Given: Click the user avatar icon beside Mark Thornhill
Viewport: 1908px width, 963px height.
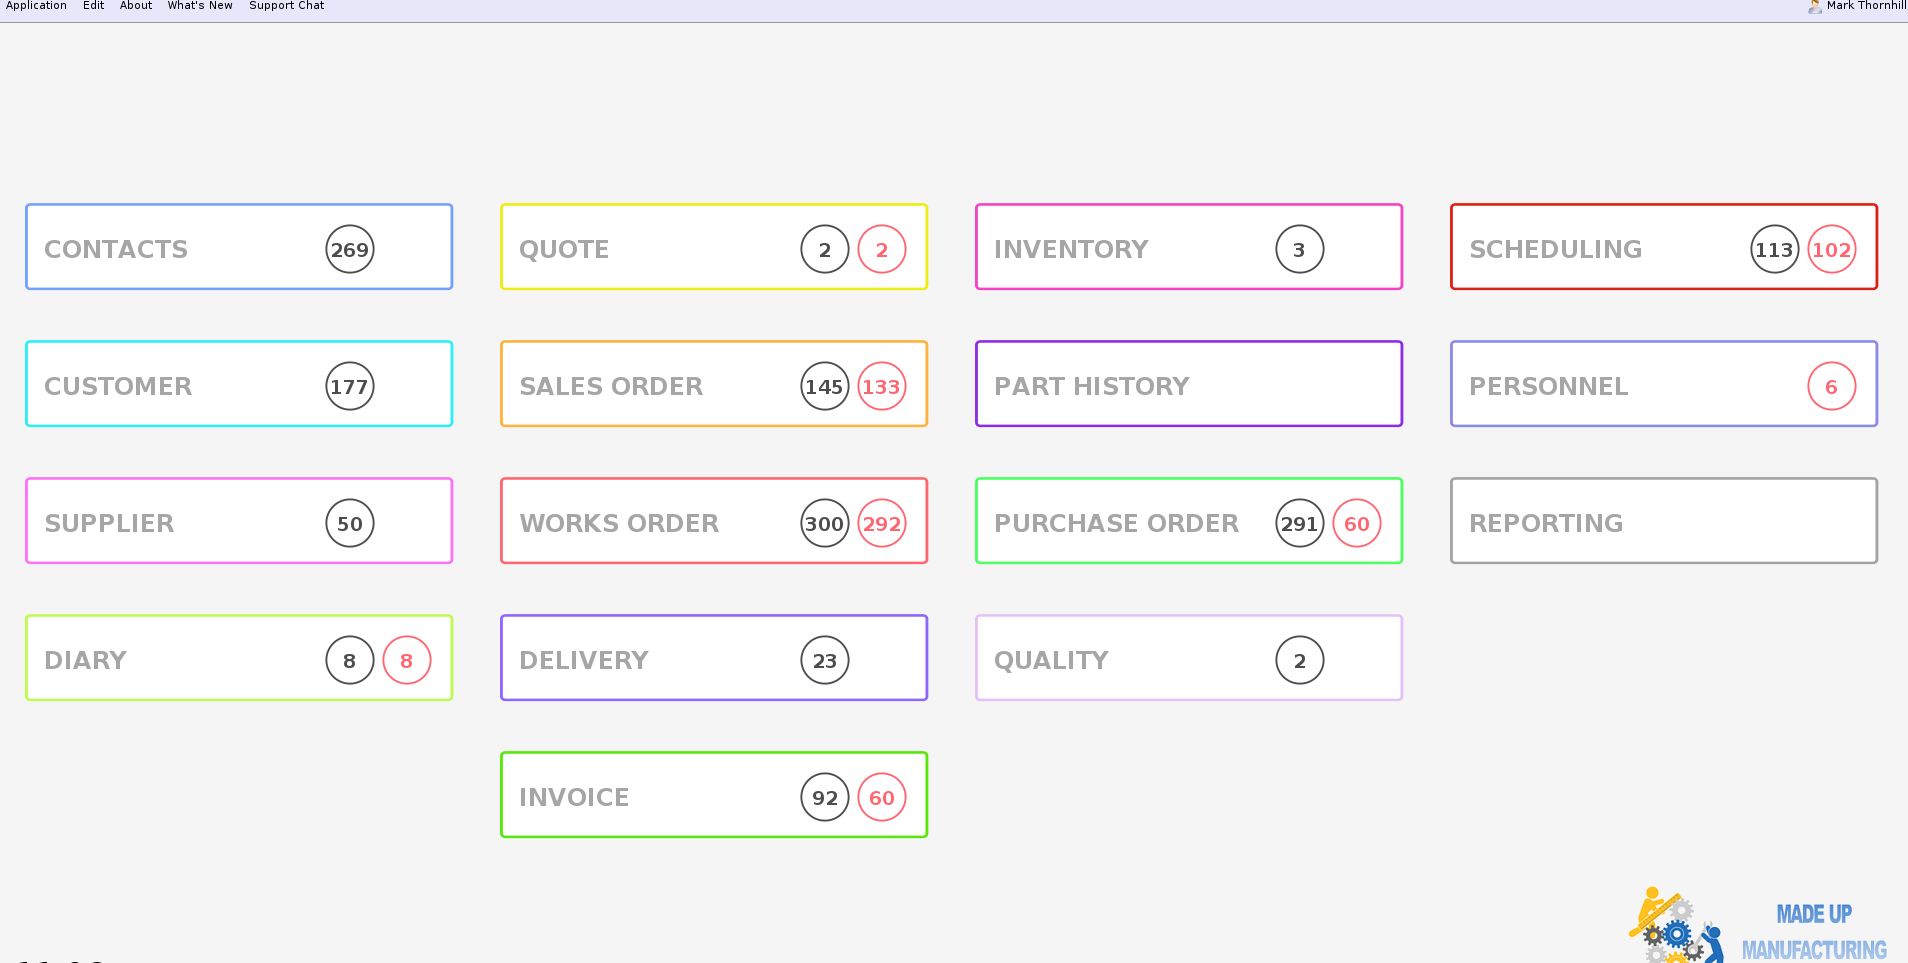Looking at the screenshot, I should pyautogui.click(x=1815, y=6).
